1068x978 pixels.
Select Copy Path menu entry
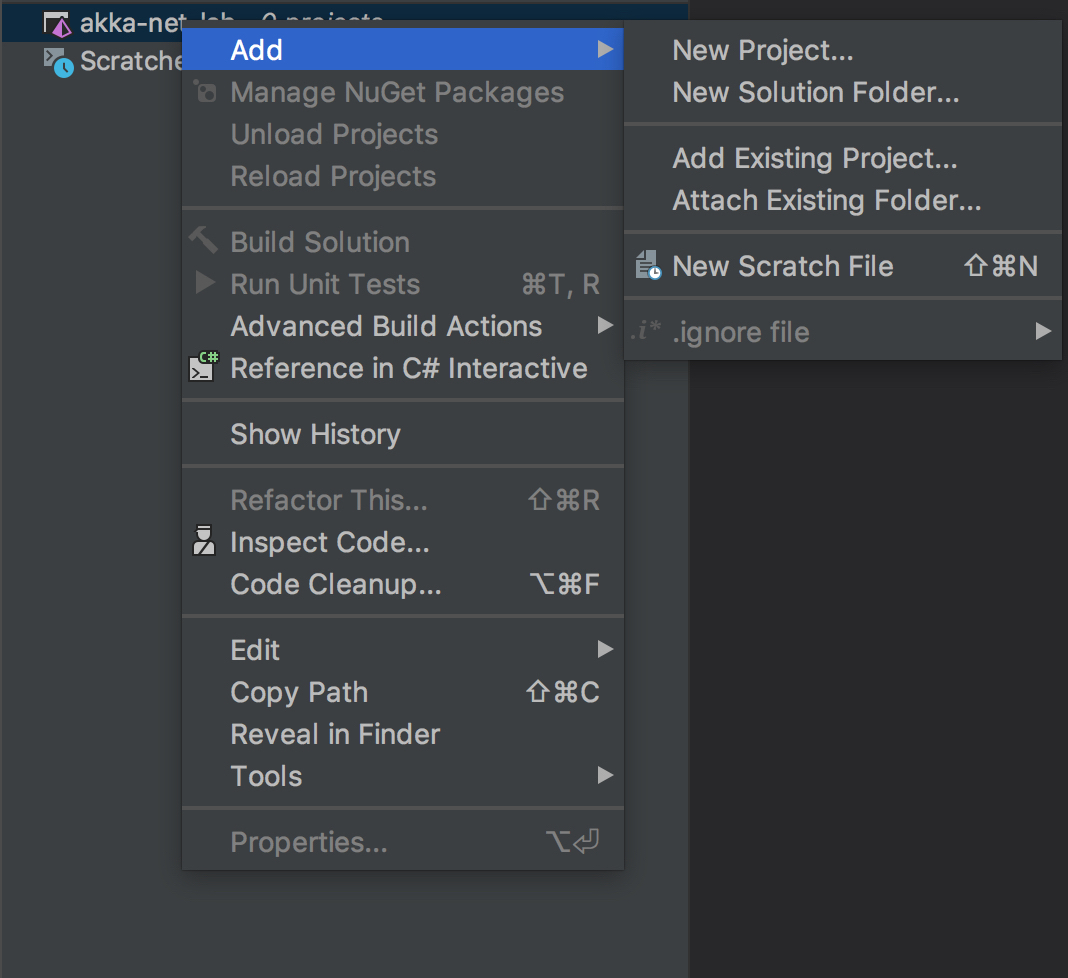click(299, 692)
